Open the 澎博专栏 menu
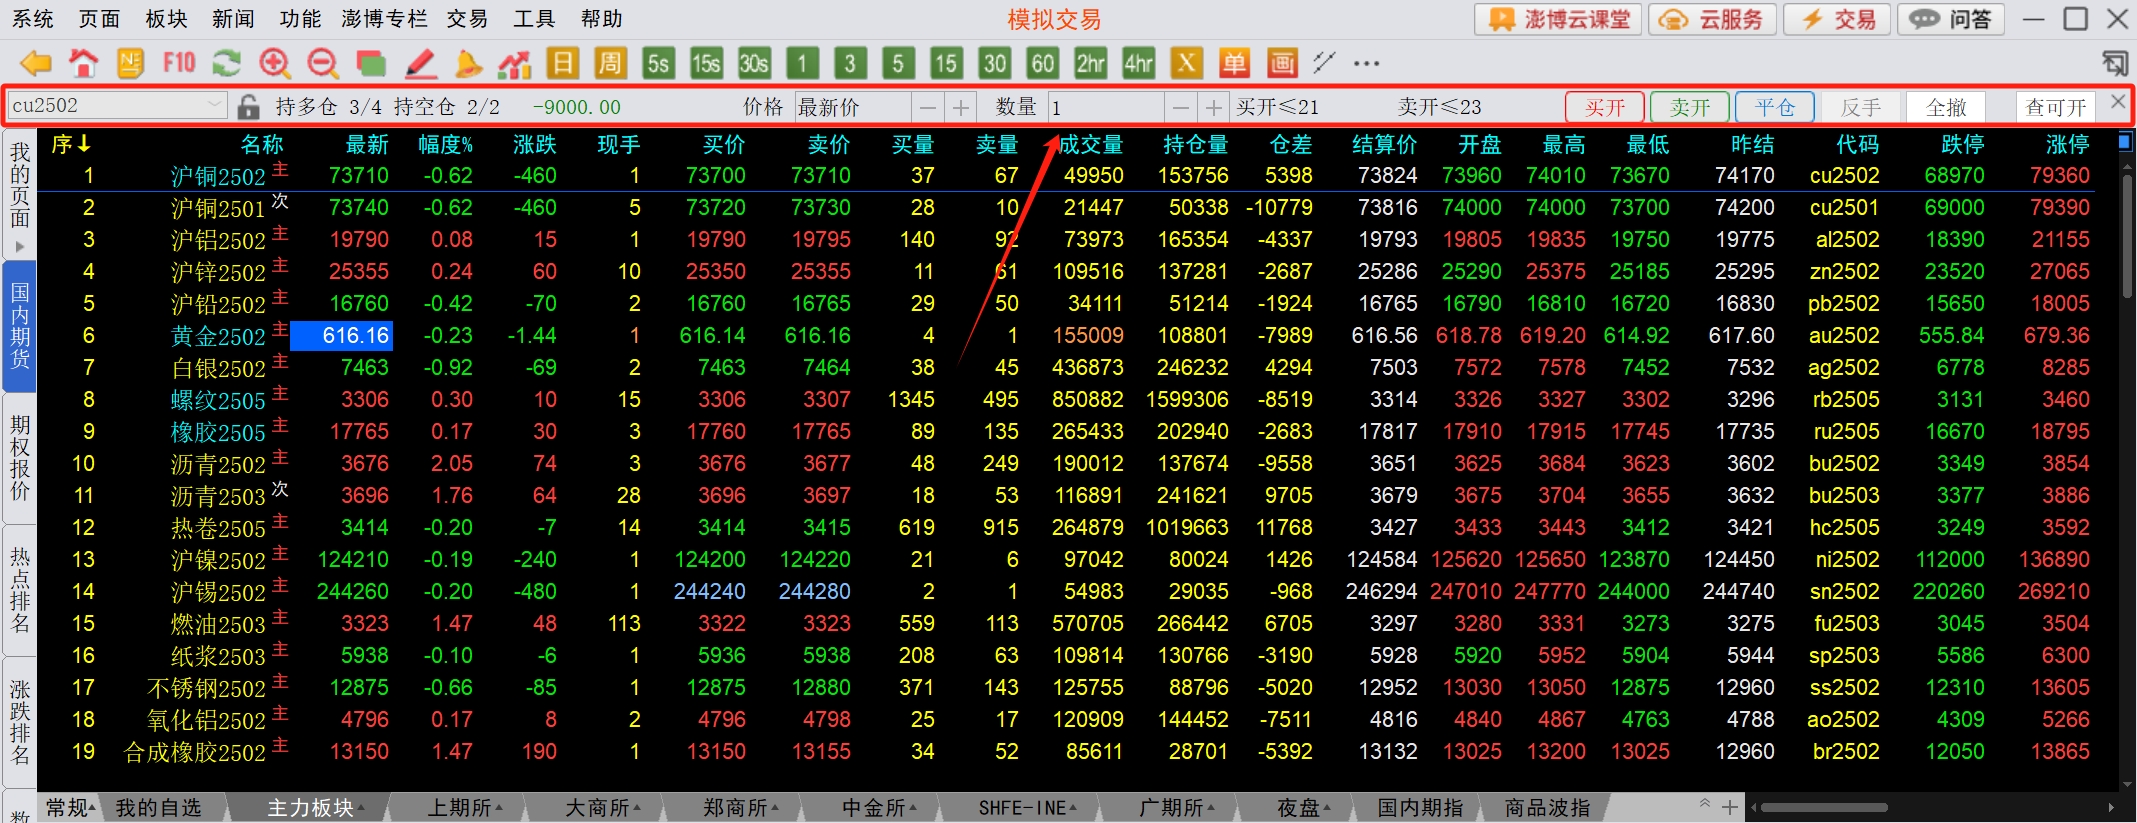 383,19
